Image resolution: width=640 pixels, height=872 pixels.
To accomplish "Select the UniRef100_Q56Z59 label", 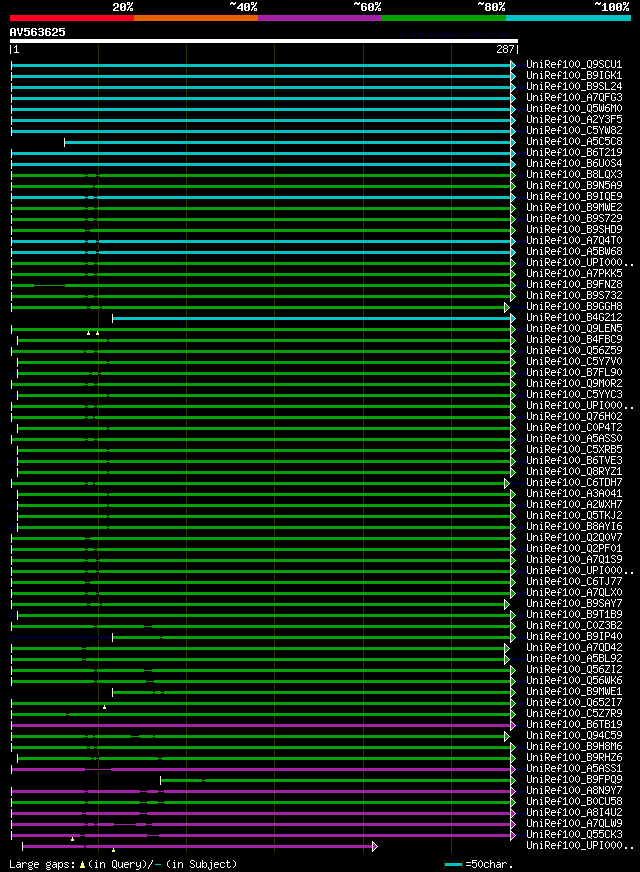I will coord(574,351).
